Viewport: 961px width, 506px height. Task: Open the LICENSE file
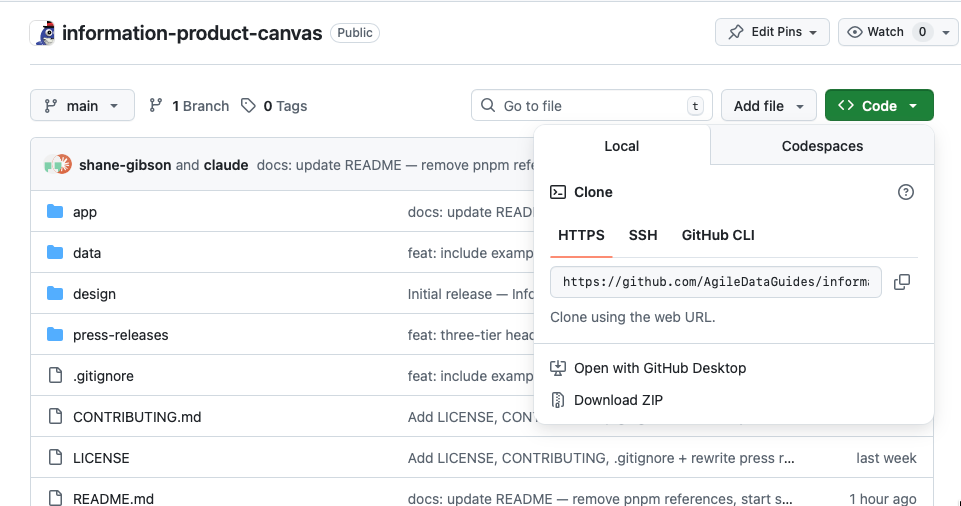coord(101,458)
